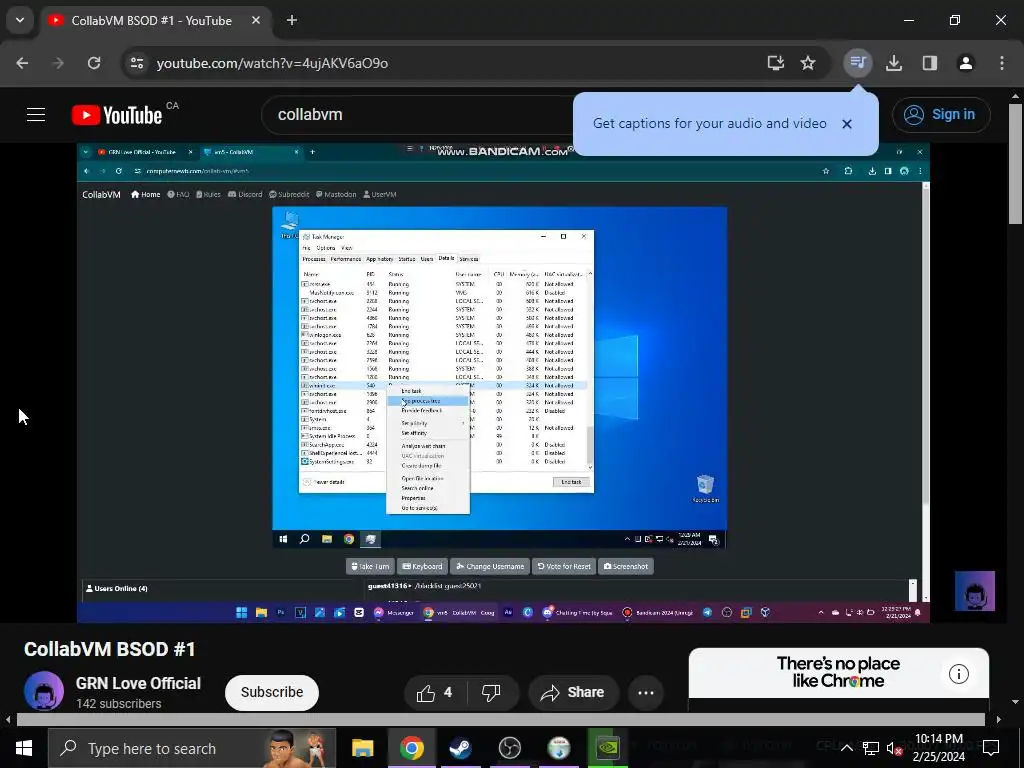Click the muted volume tray icon
The width and height of the screenshot is (1024, 768).
point(894,748)
